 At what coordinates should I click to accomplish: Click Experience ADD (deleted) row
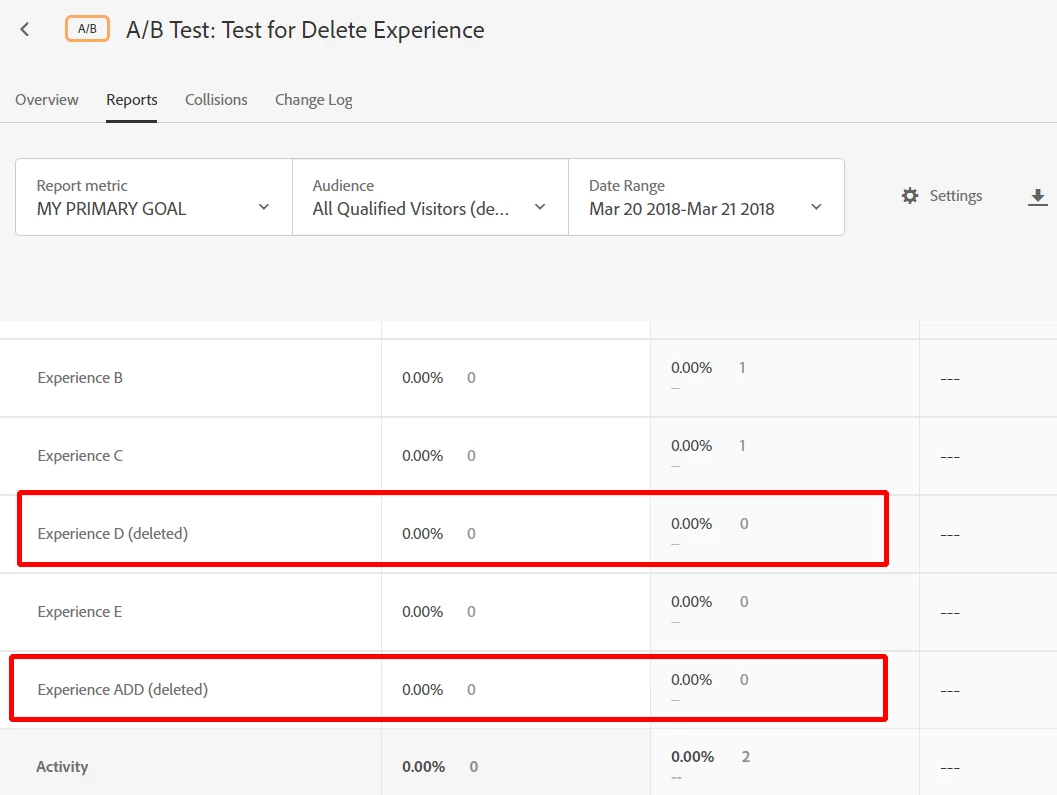tap(122, 690)
